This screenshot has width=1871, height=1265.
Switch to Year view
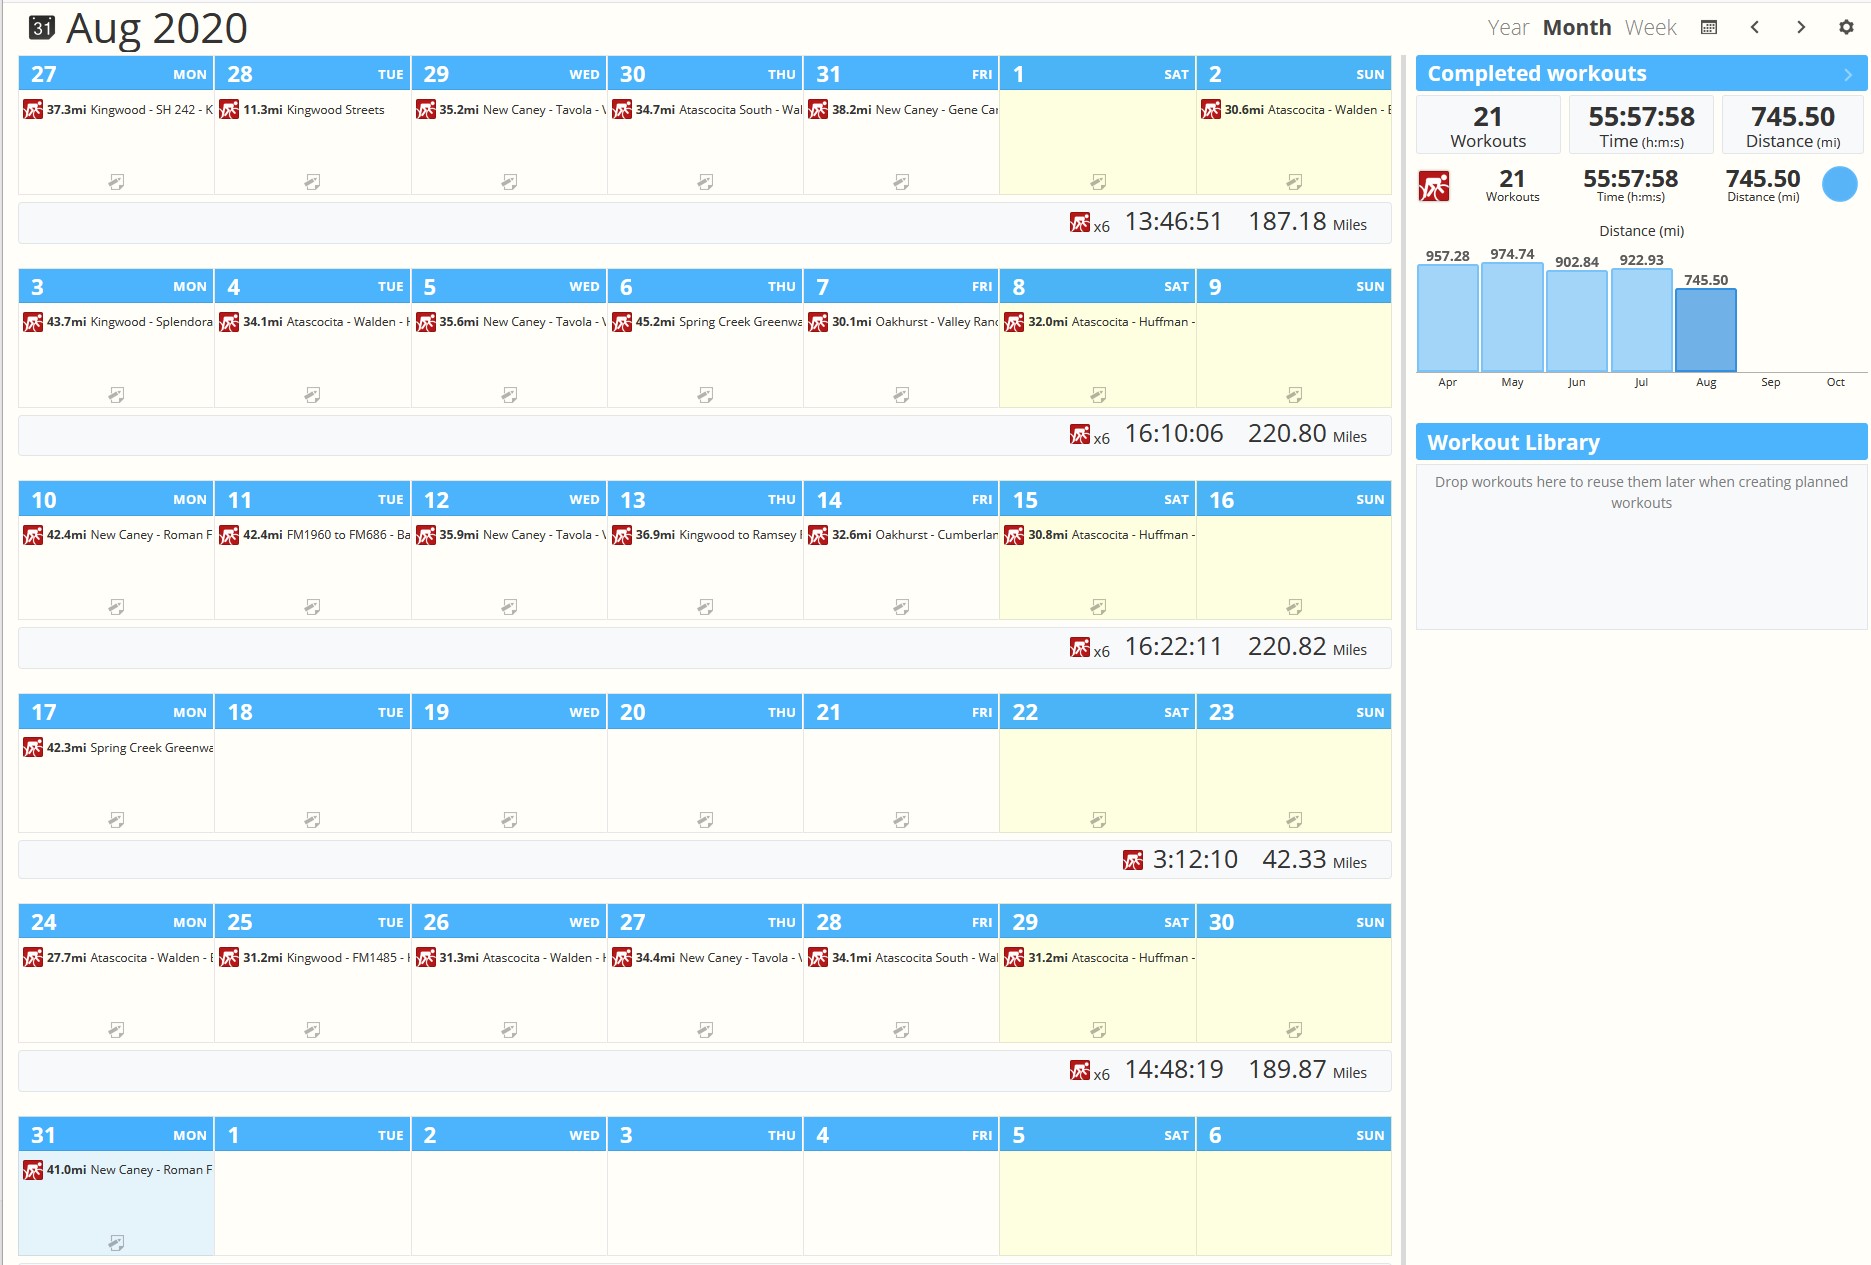pyautogui.click(x=1508, y=28)
